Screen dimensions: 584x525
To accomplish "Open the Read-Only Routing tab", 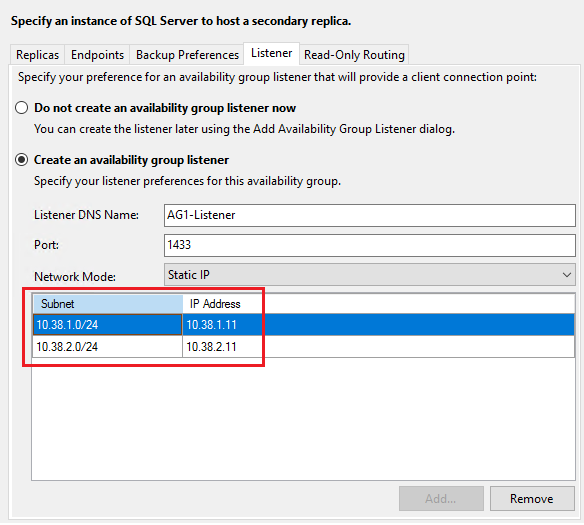I will tap(354, 55).
